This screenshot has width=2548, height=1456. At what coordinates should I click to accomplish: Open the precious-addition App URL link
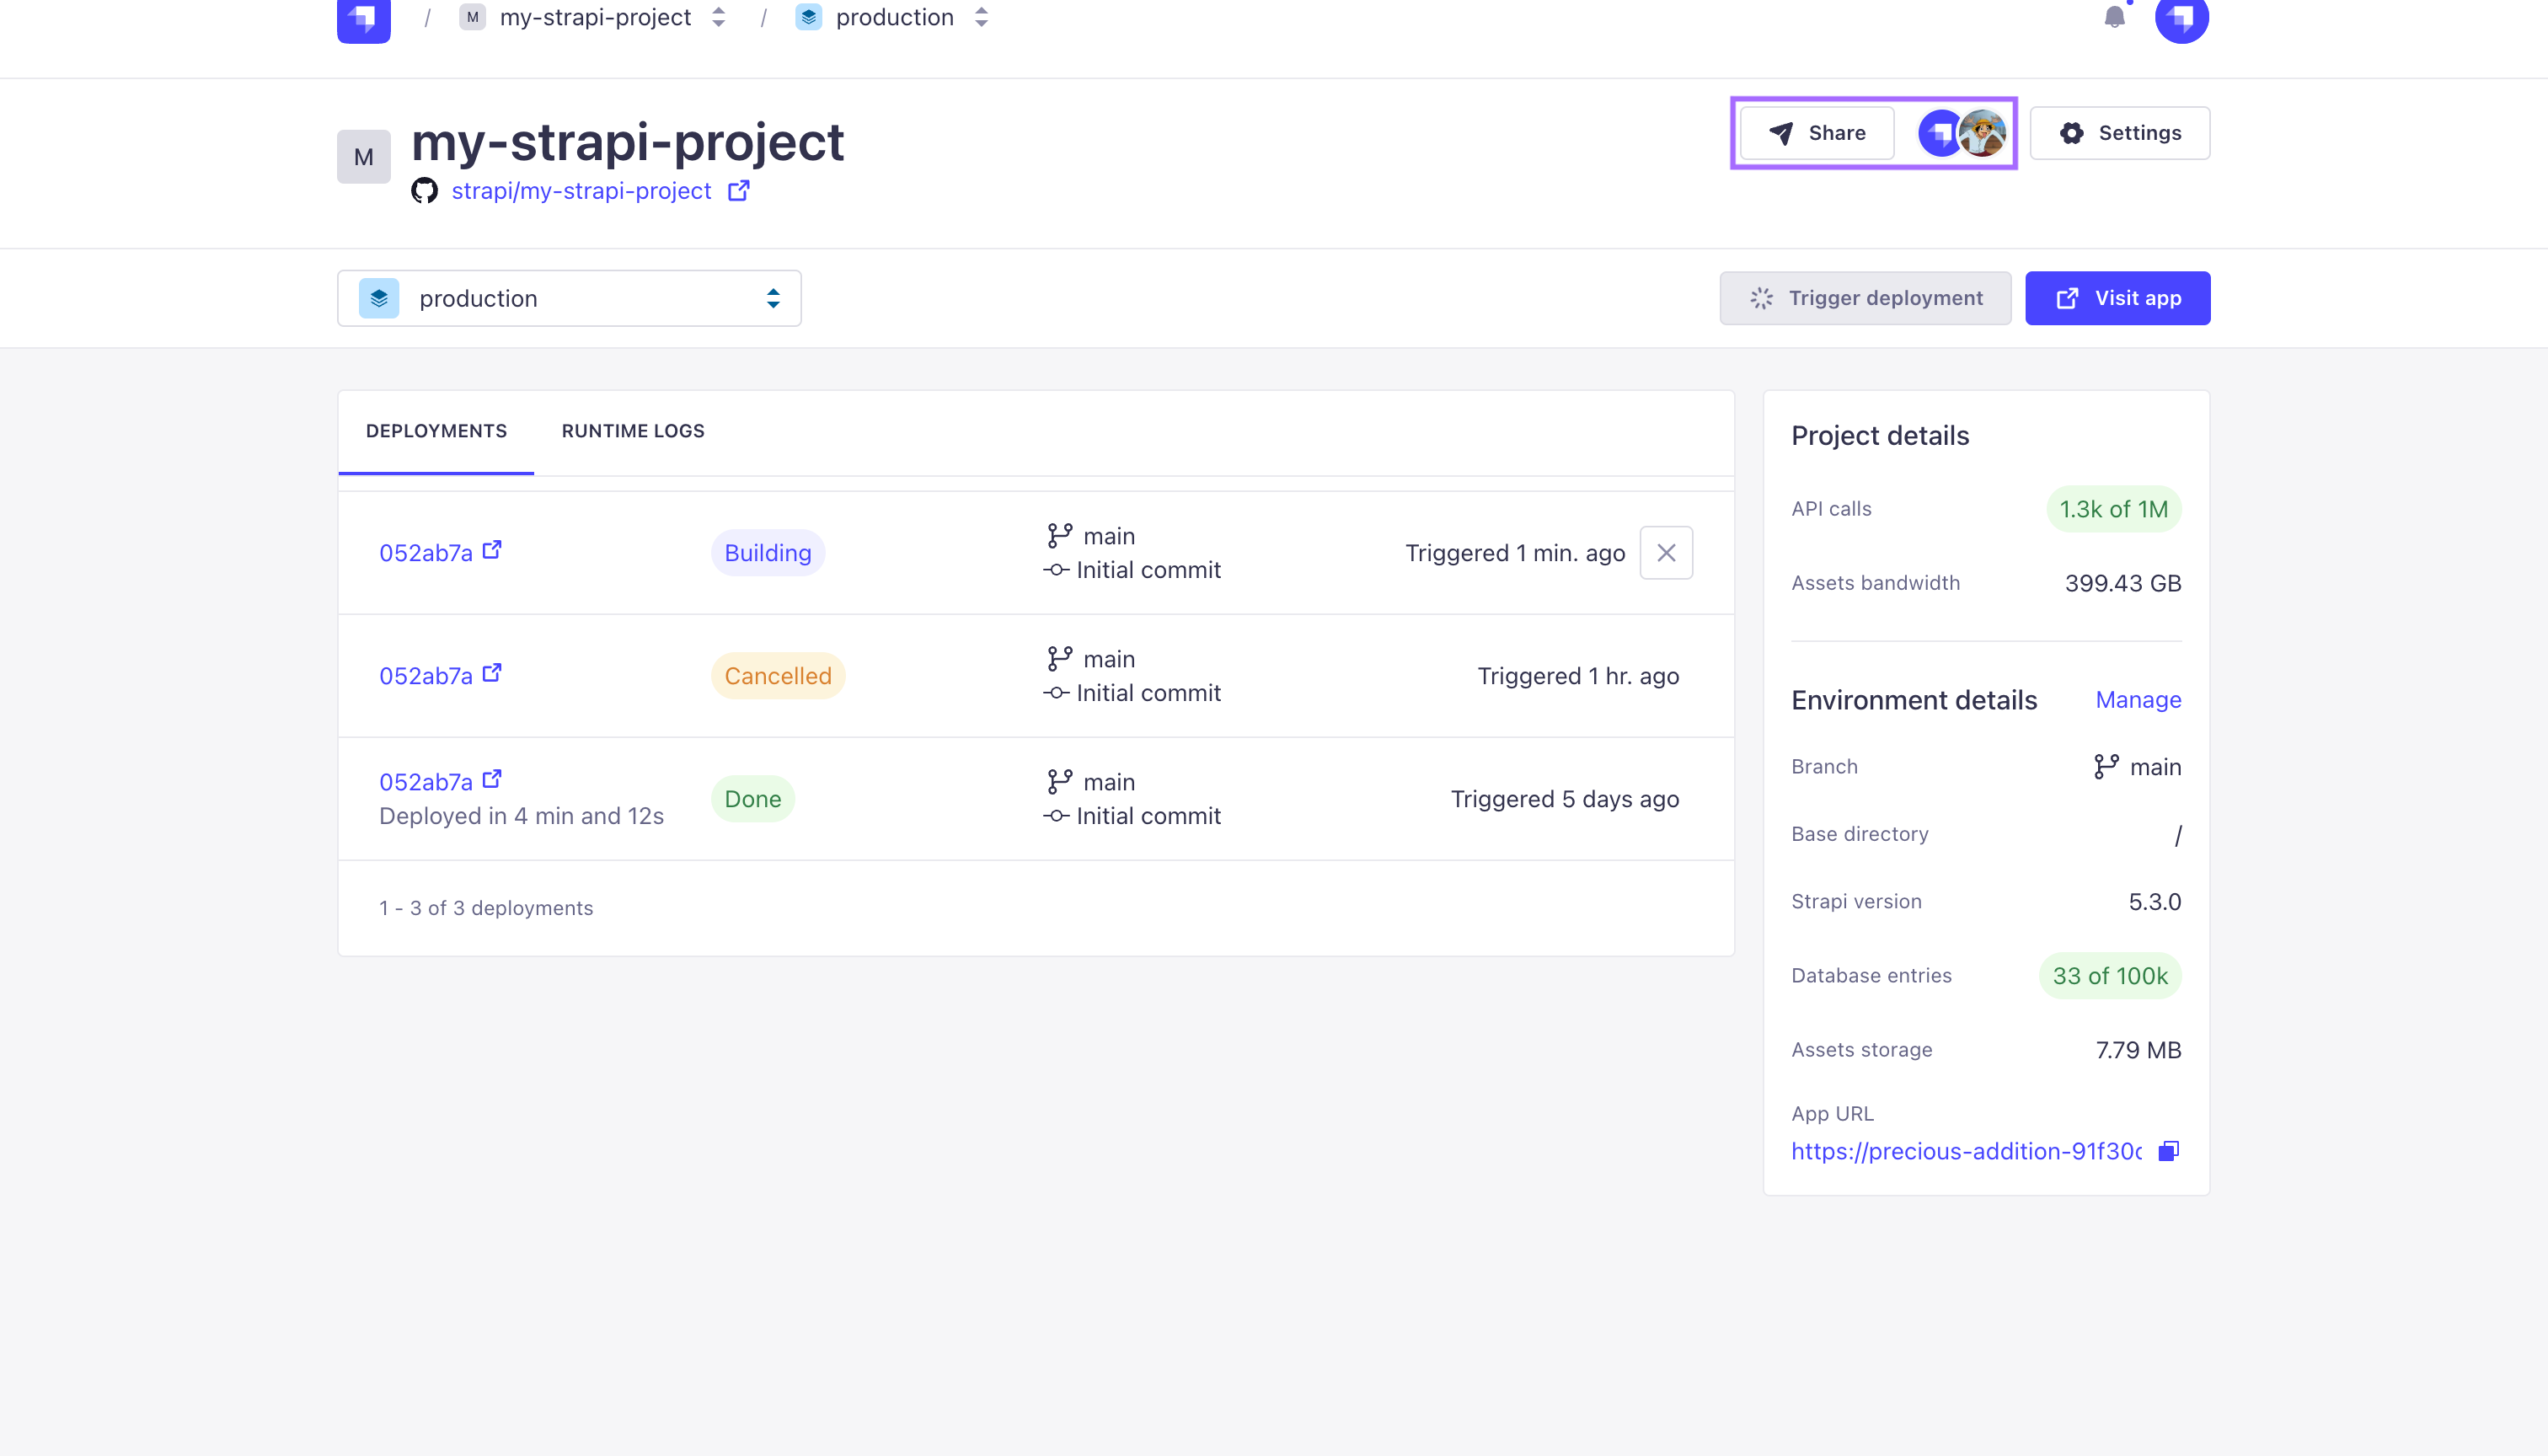pyautogui.click(x=1965, y=1151)
